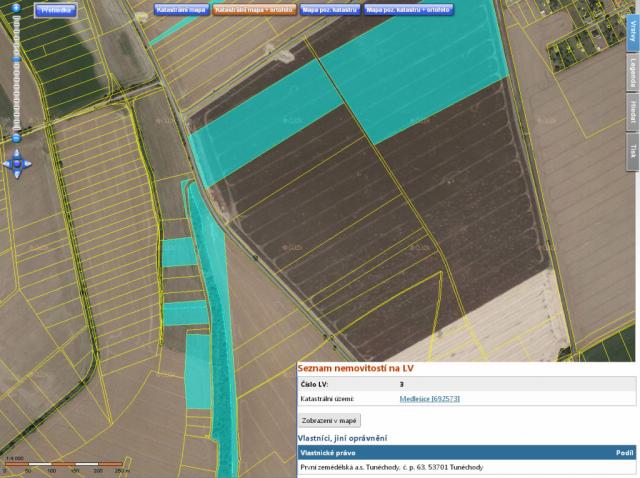The image size is (640, 478).
Task: Click the zoom level slider handle
Action: click(x=17, y=57)
